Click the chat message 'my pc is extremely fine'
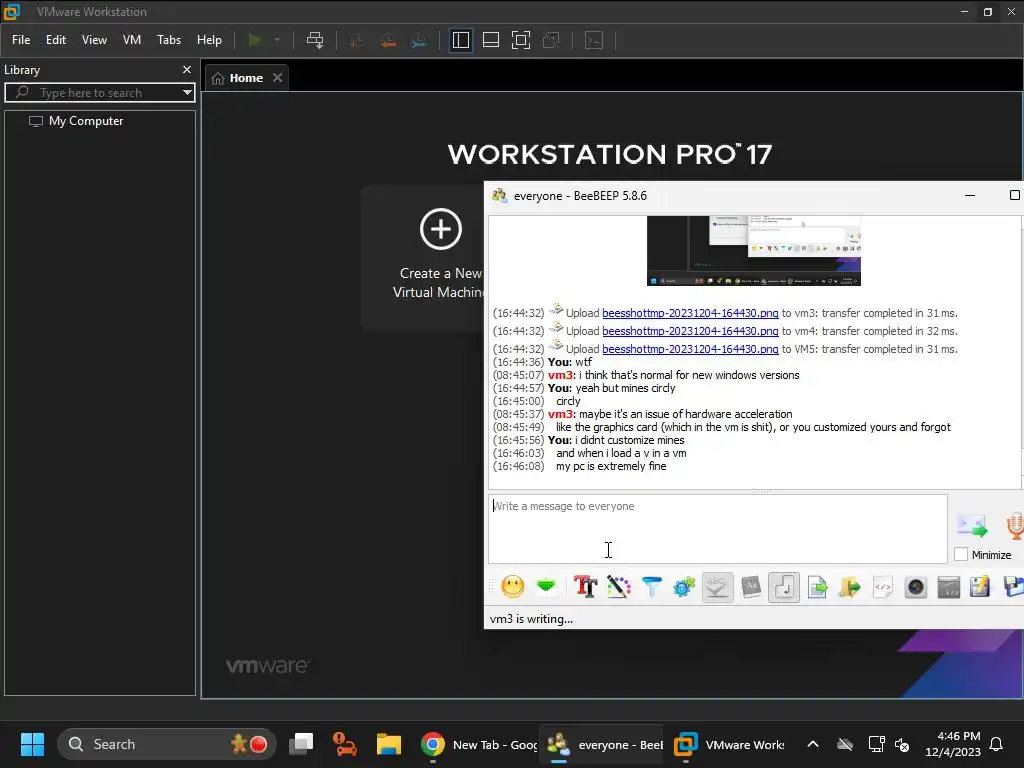Screen dimensions: 1024x768 611,466
